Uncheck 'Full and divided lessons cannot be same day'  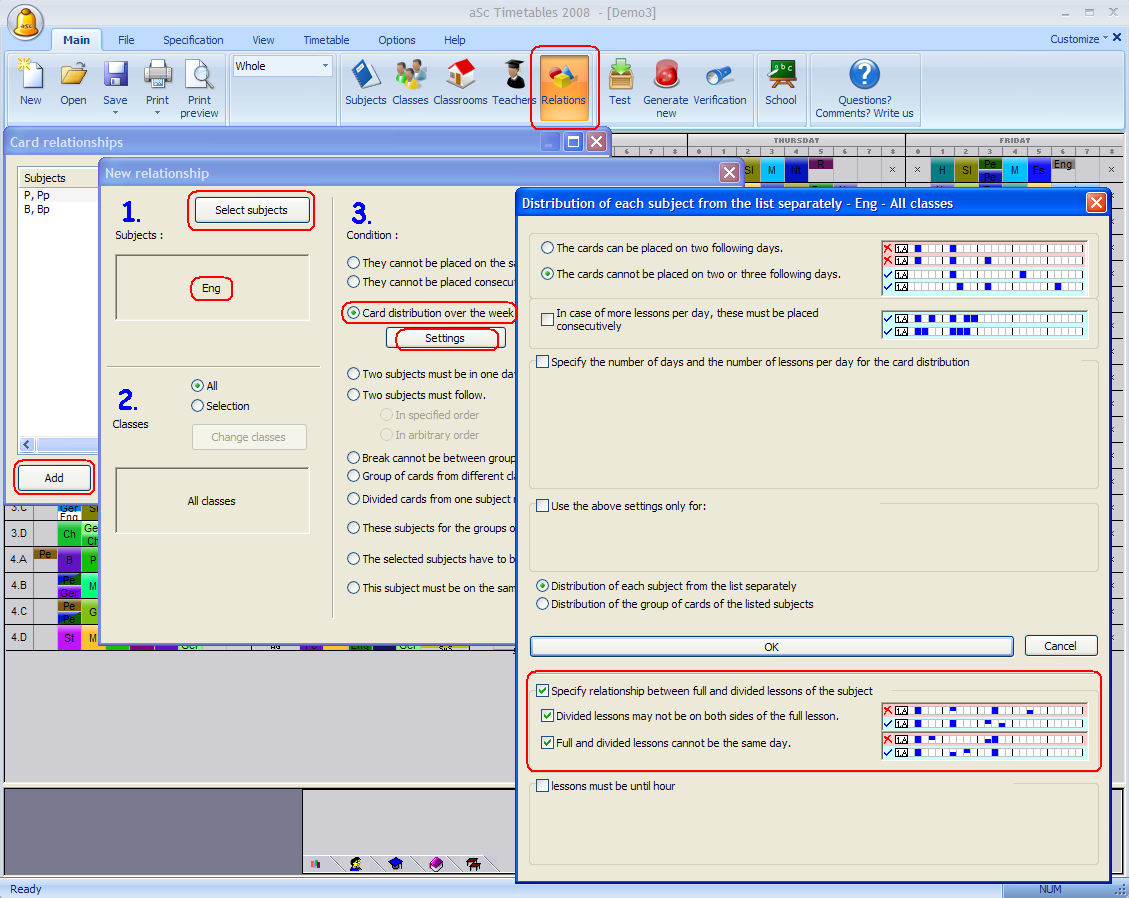point(547,743)
